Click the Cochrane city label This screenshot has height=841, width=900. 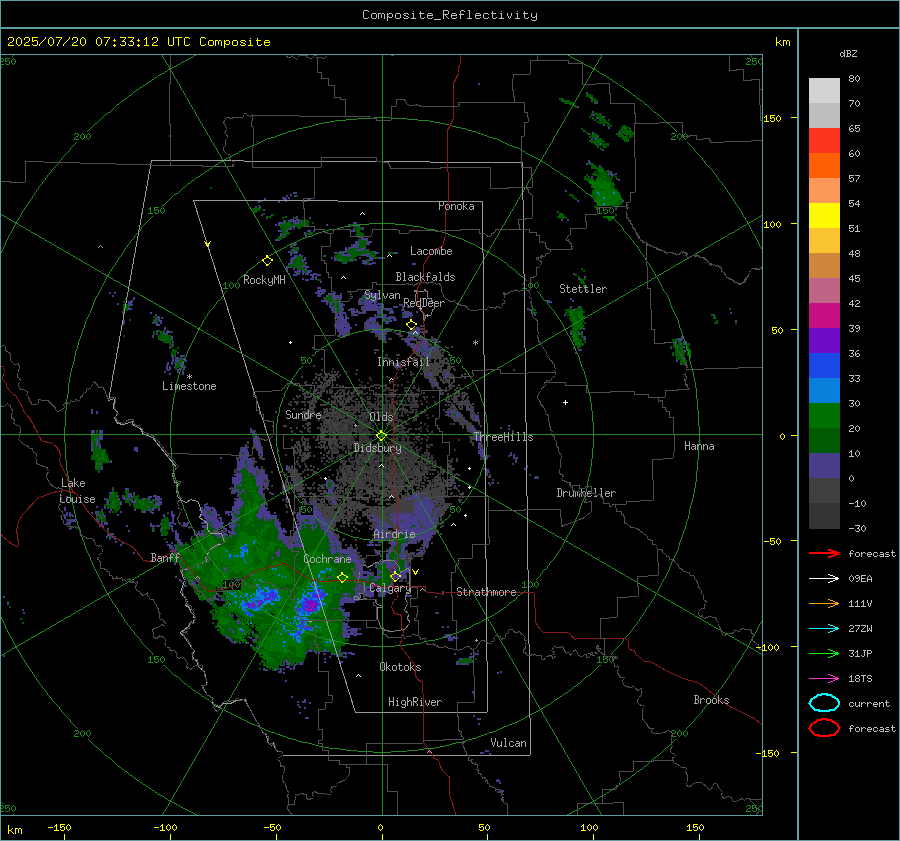(x=327, y=559)
